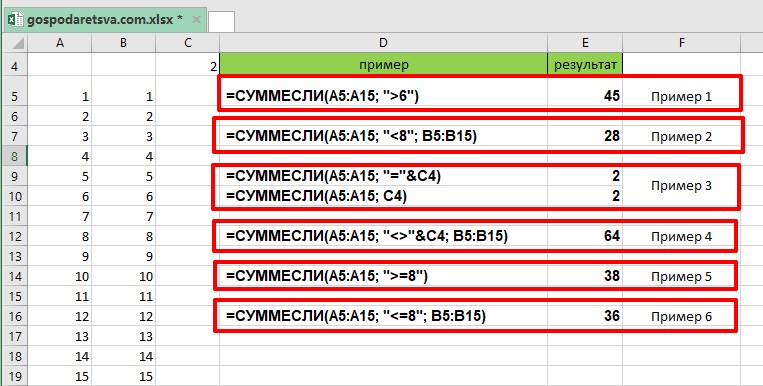This screenshot has width=763, height=386.
Task: Select row 8 header
Action: (14, 157)
